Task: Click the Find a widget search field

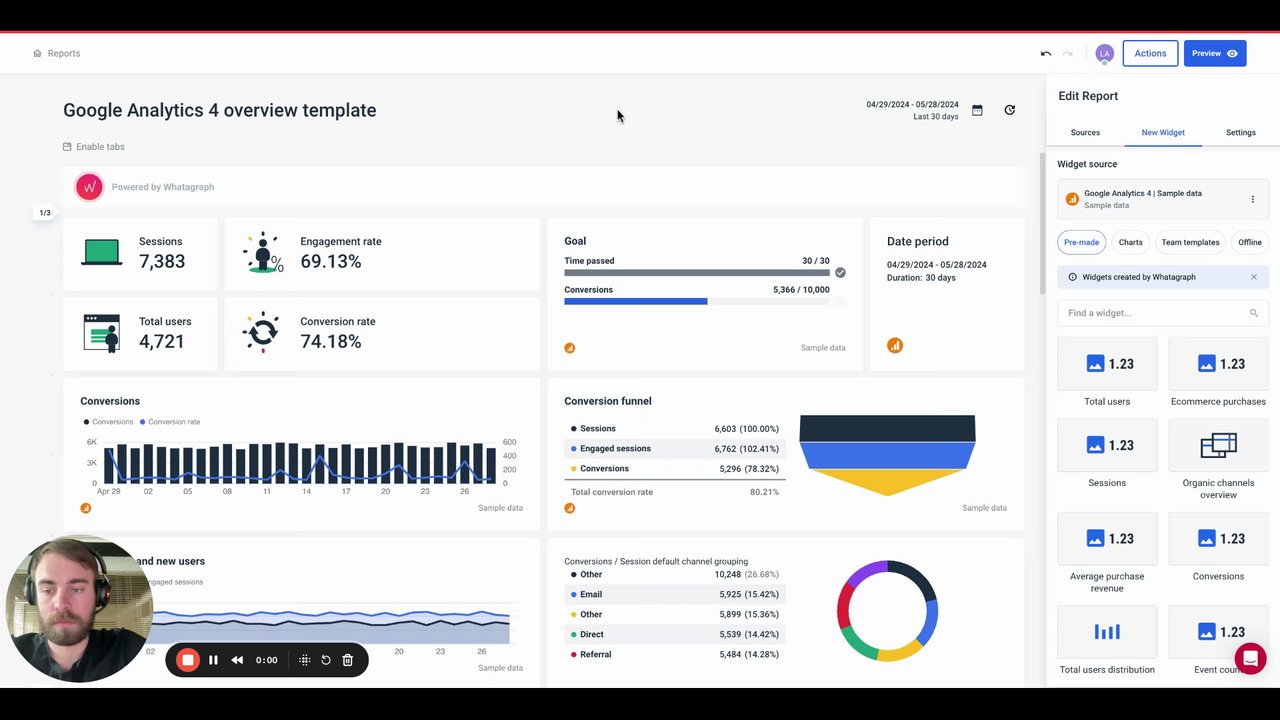Action: pyautogui.click(x=1163, y=313)
